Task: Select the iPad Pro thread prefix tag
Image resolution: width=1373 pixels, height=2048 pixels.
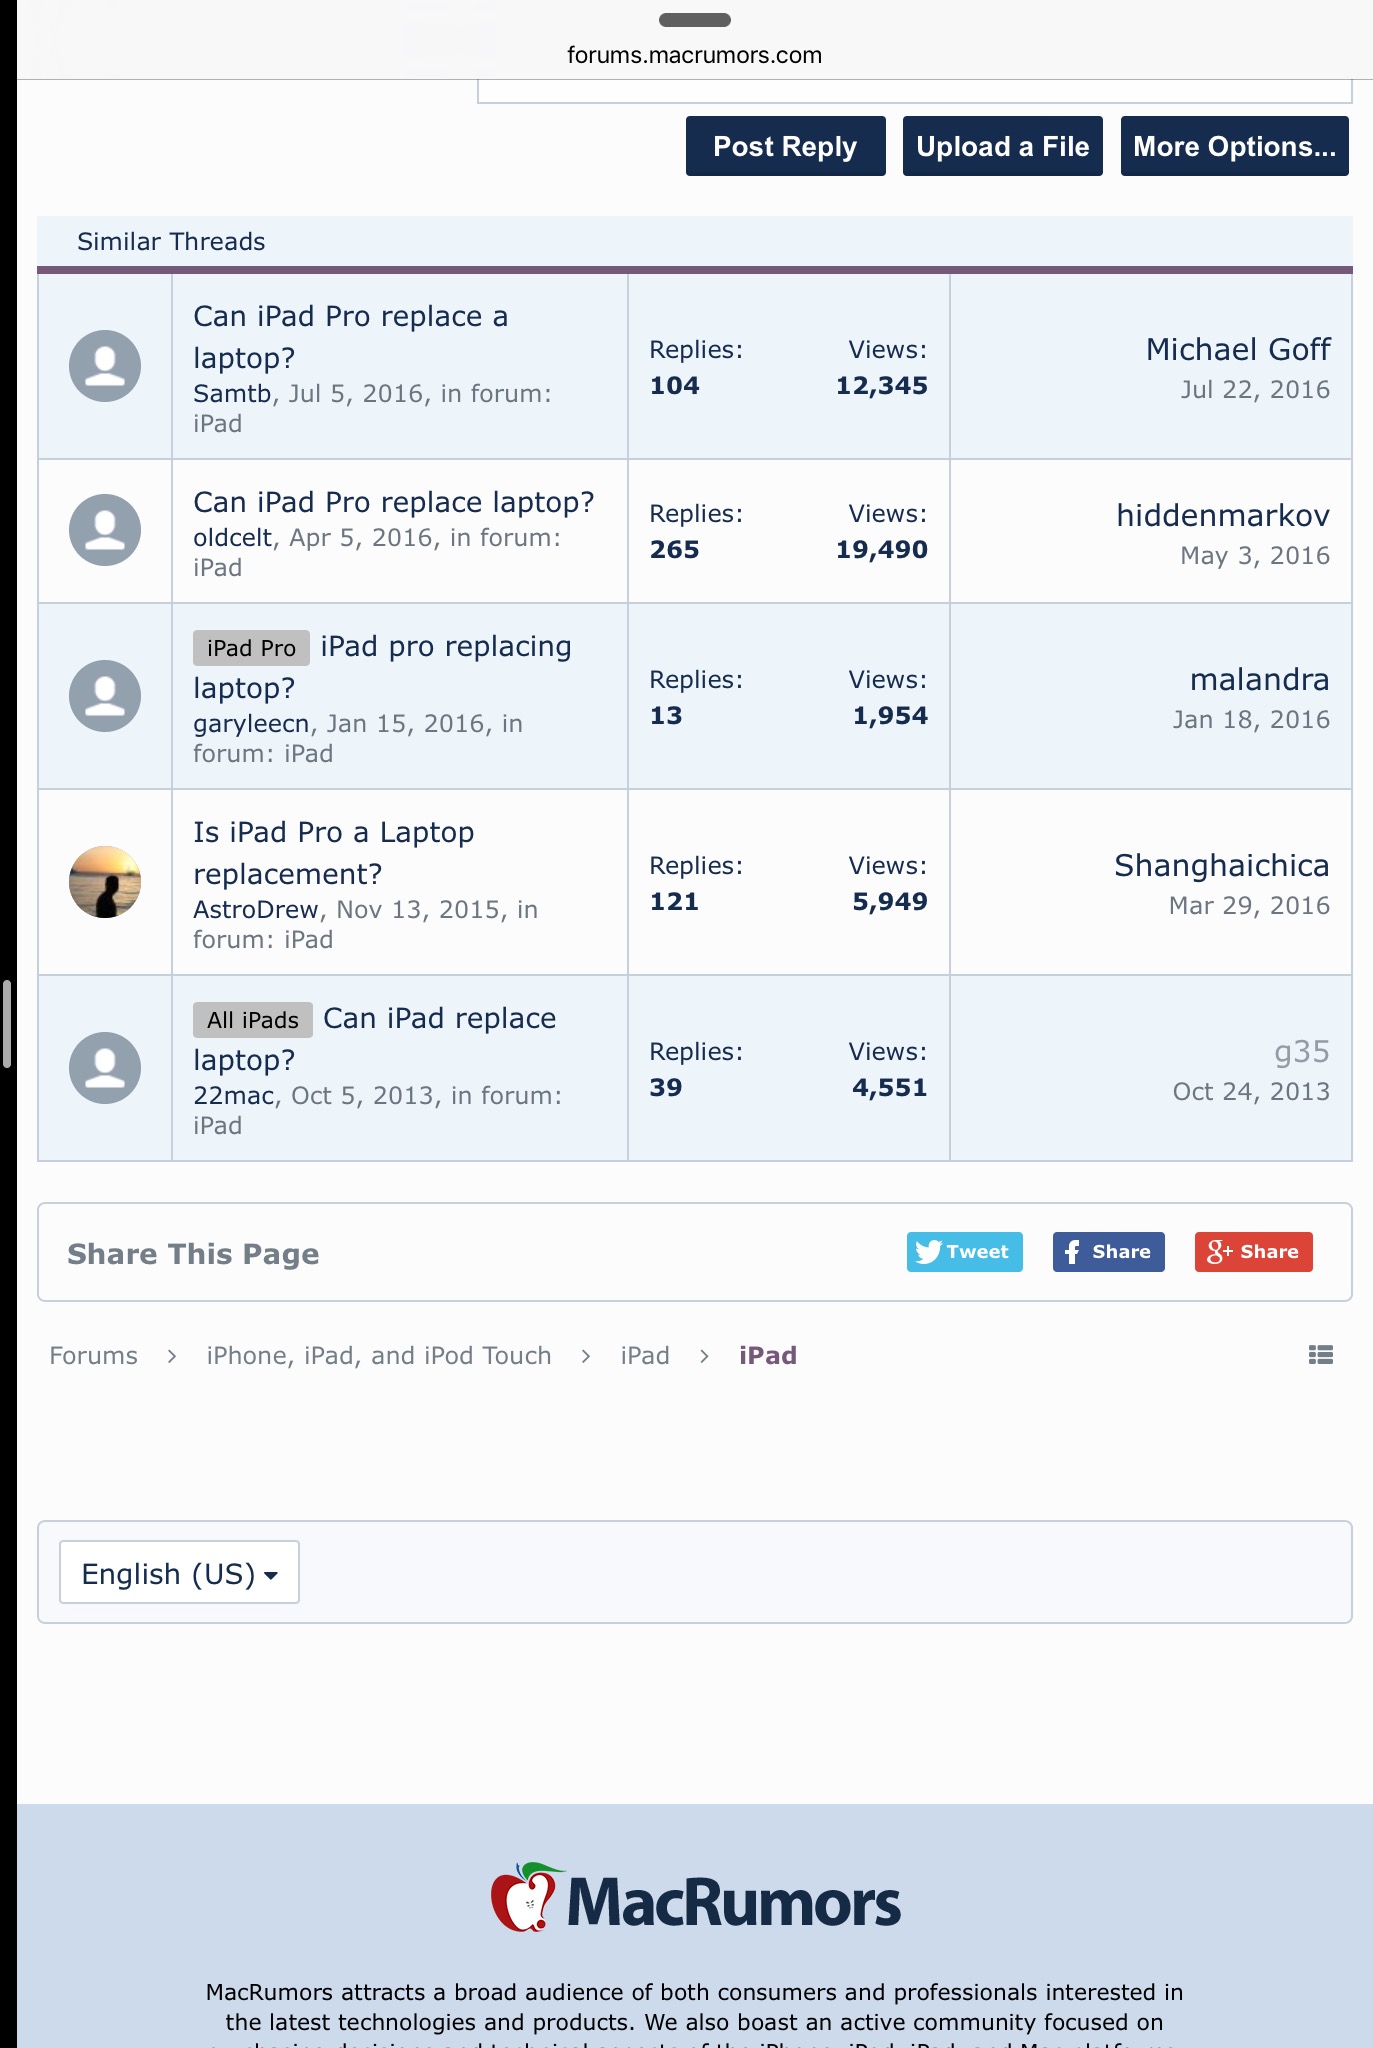Action: [x=251, y=648]
